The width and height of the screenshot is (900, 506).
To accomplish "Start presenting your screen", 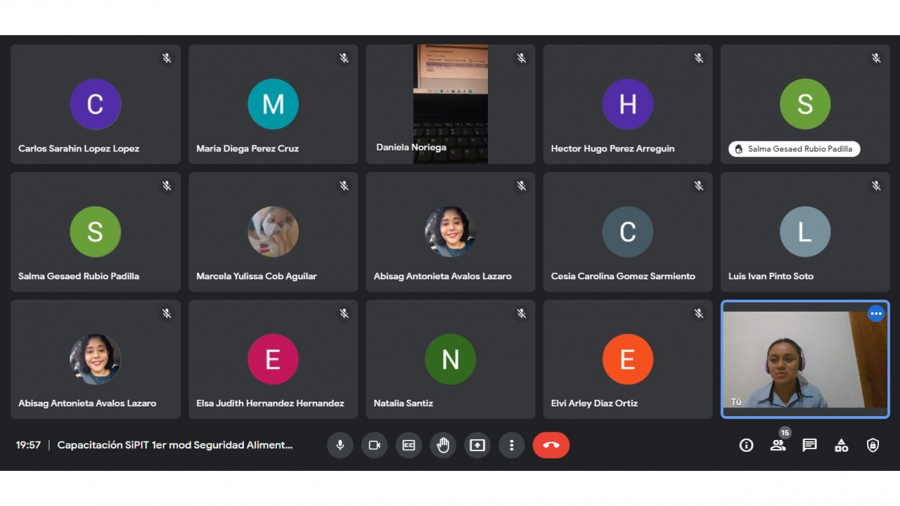I will tap(477, 445).
